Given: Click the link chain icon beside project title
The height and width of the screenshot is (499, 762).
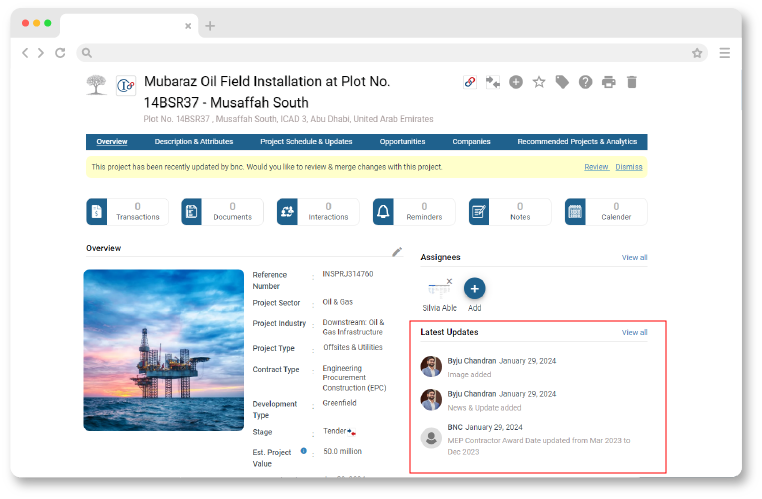Looking at the screenshot, I should (470, 82).
